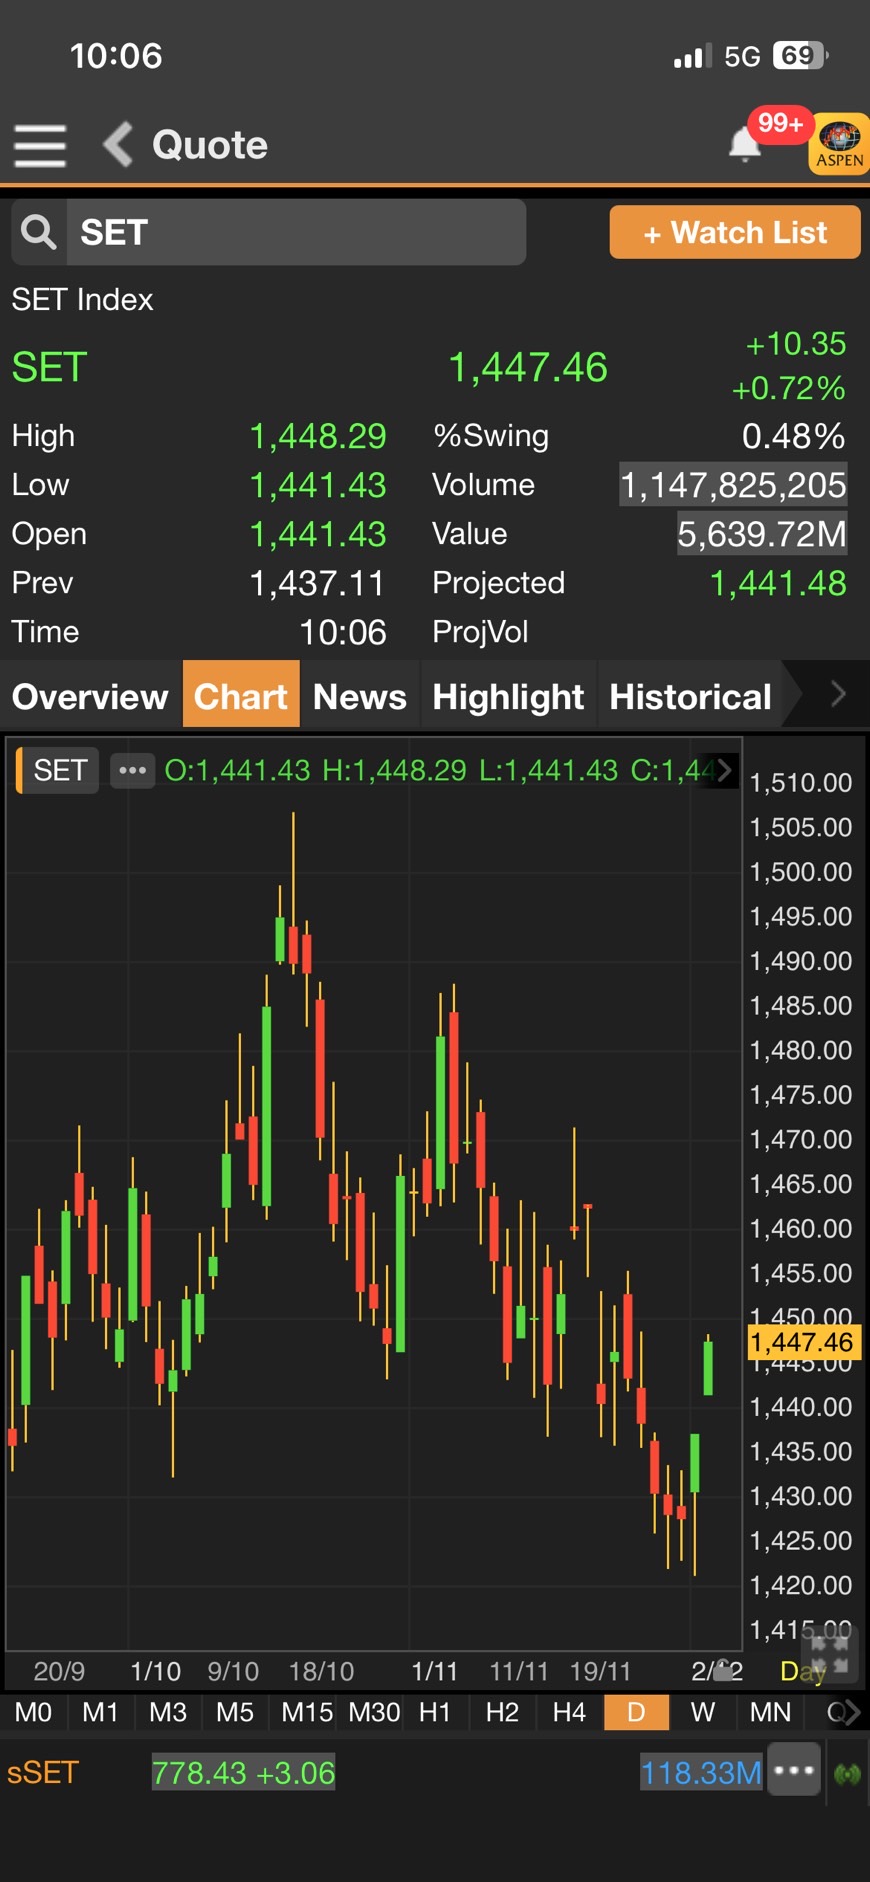This screenshot has height=1882, width=870.
Task: Set chart timeframe to M3
Action: 167,1712
